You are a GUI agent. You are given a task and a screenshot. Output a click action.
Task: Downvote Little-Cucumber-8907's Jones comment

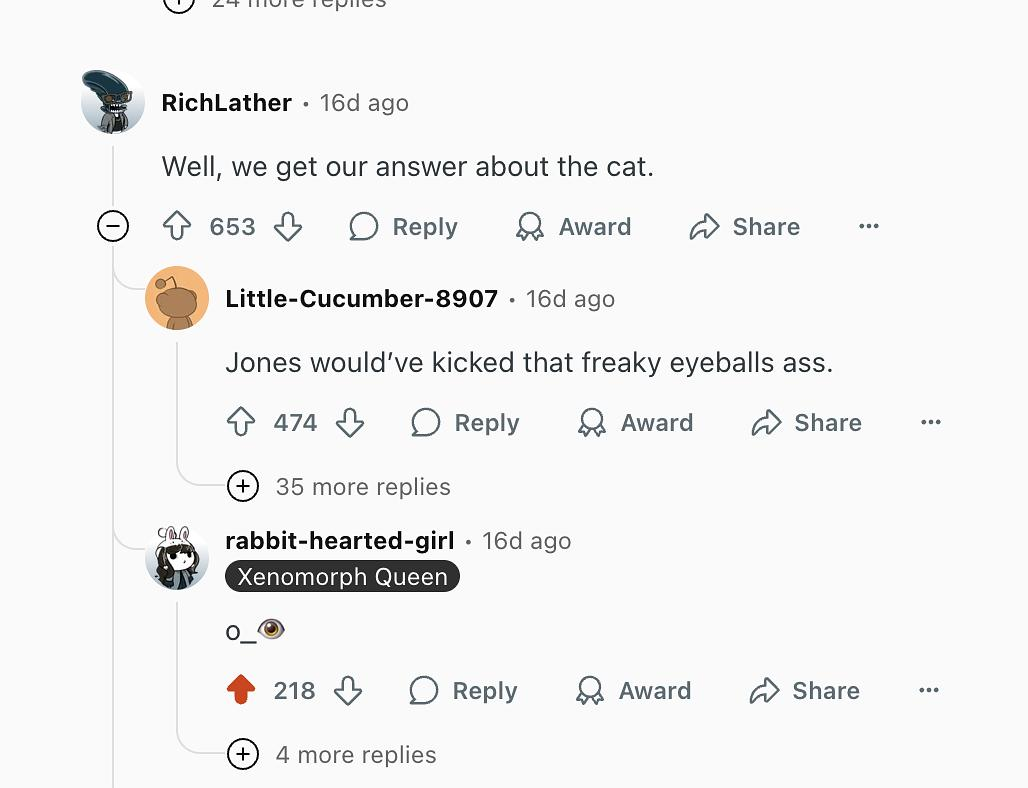[350, 423]
